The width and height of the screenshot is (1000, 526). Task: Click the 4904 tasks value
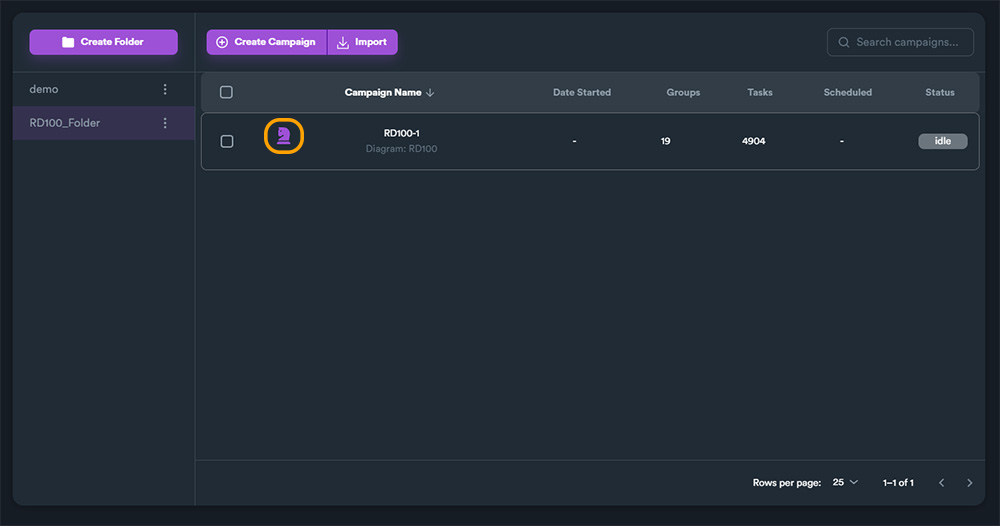point(753,141)
